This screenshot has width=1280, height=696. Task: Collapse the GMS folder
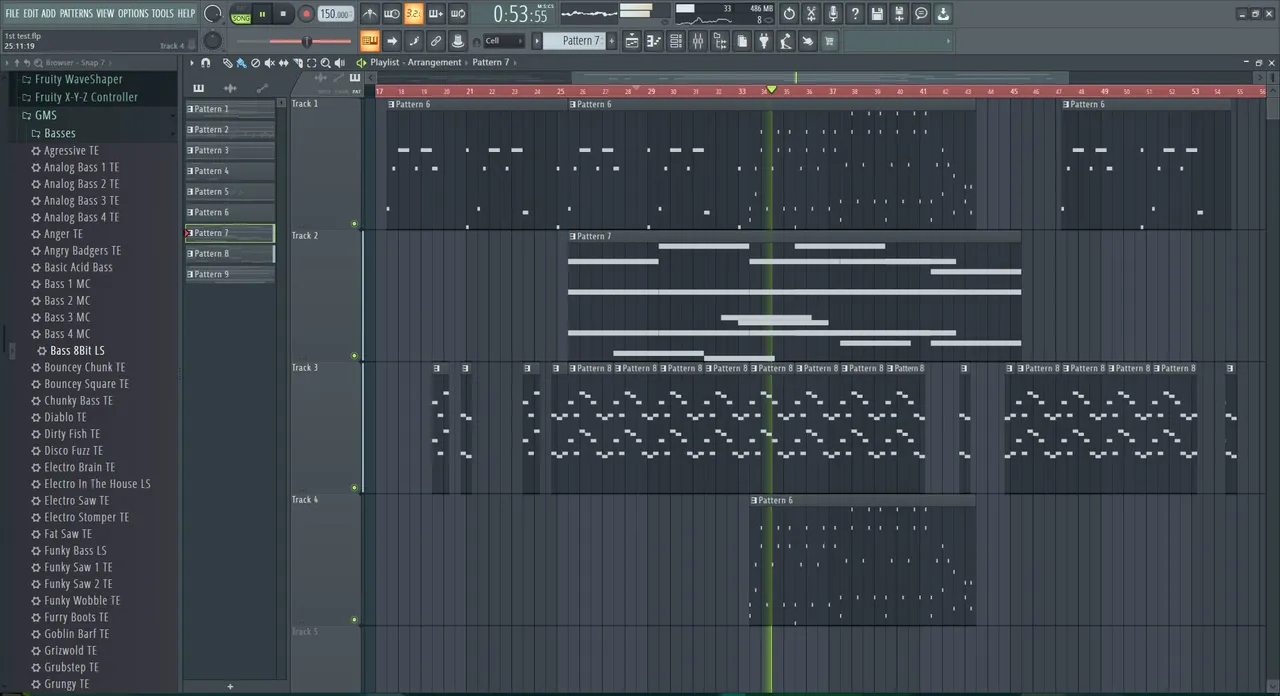[x=45, y=115]
